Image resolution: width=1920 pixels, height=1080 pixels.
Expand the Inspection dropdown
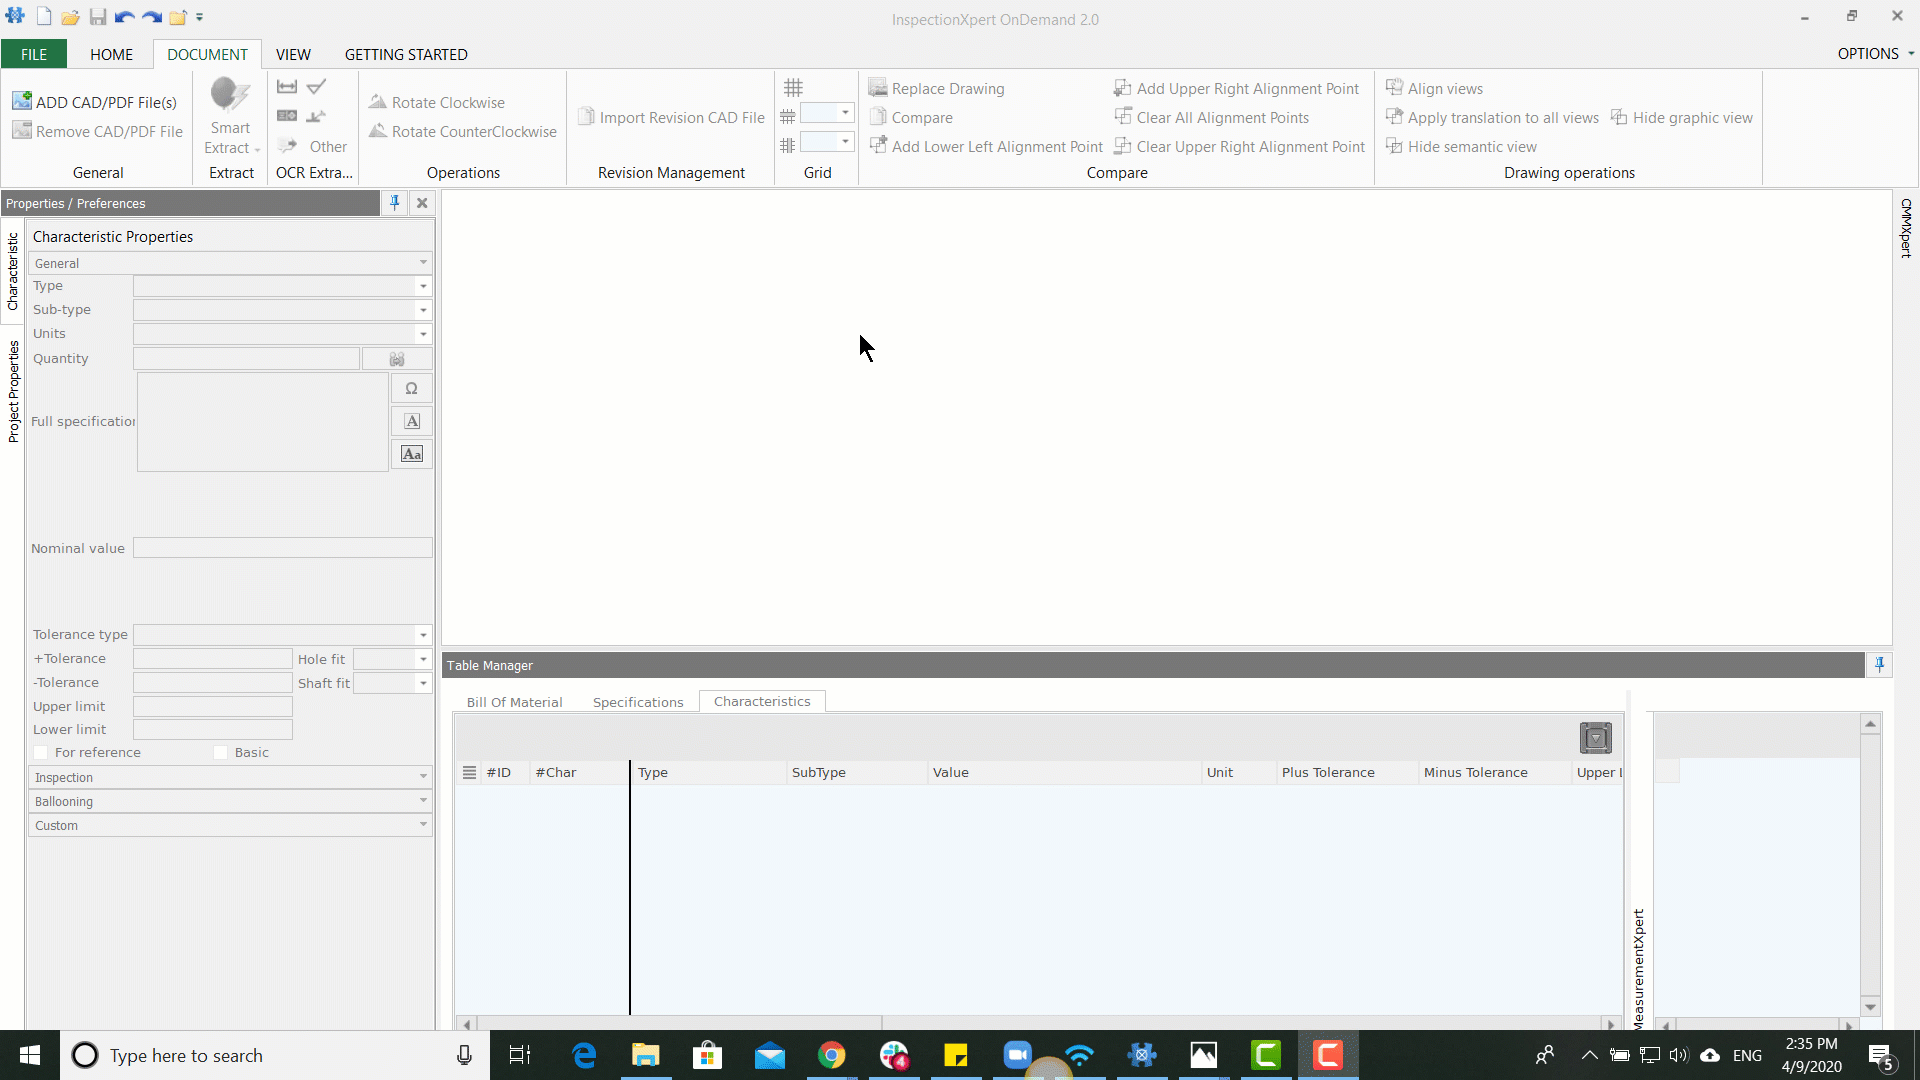[422, 777]
